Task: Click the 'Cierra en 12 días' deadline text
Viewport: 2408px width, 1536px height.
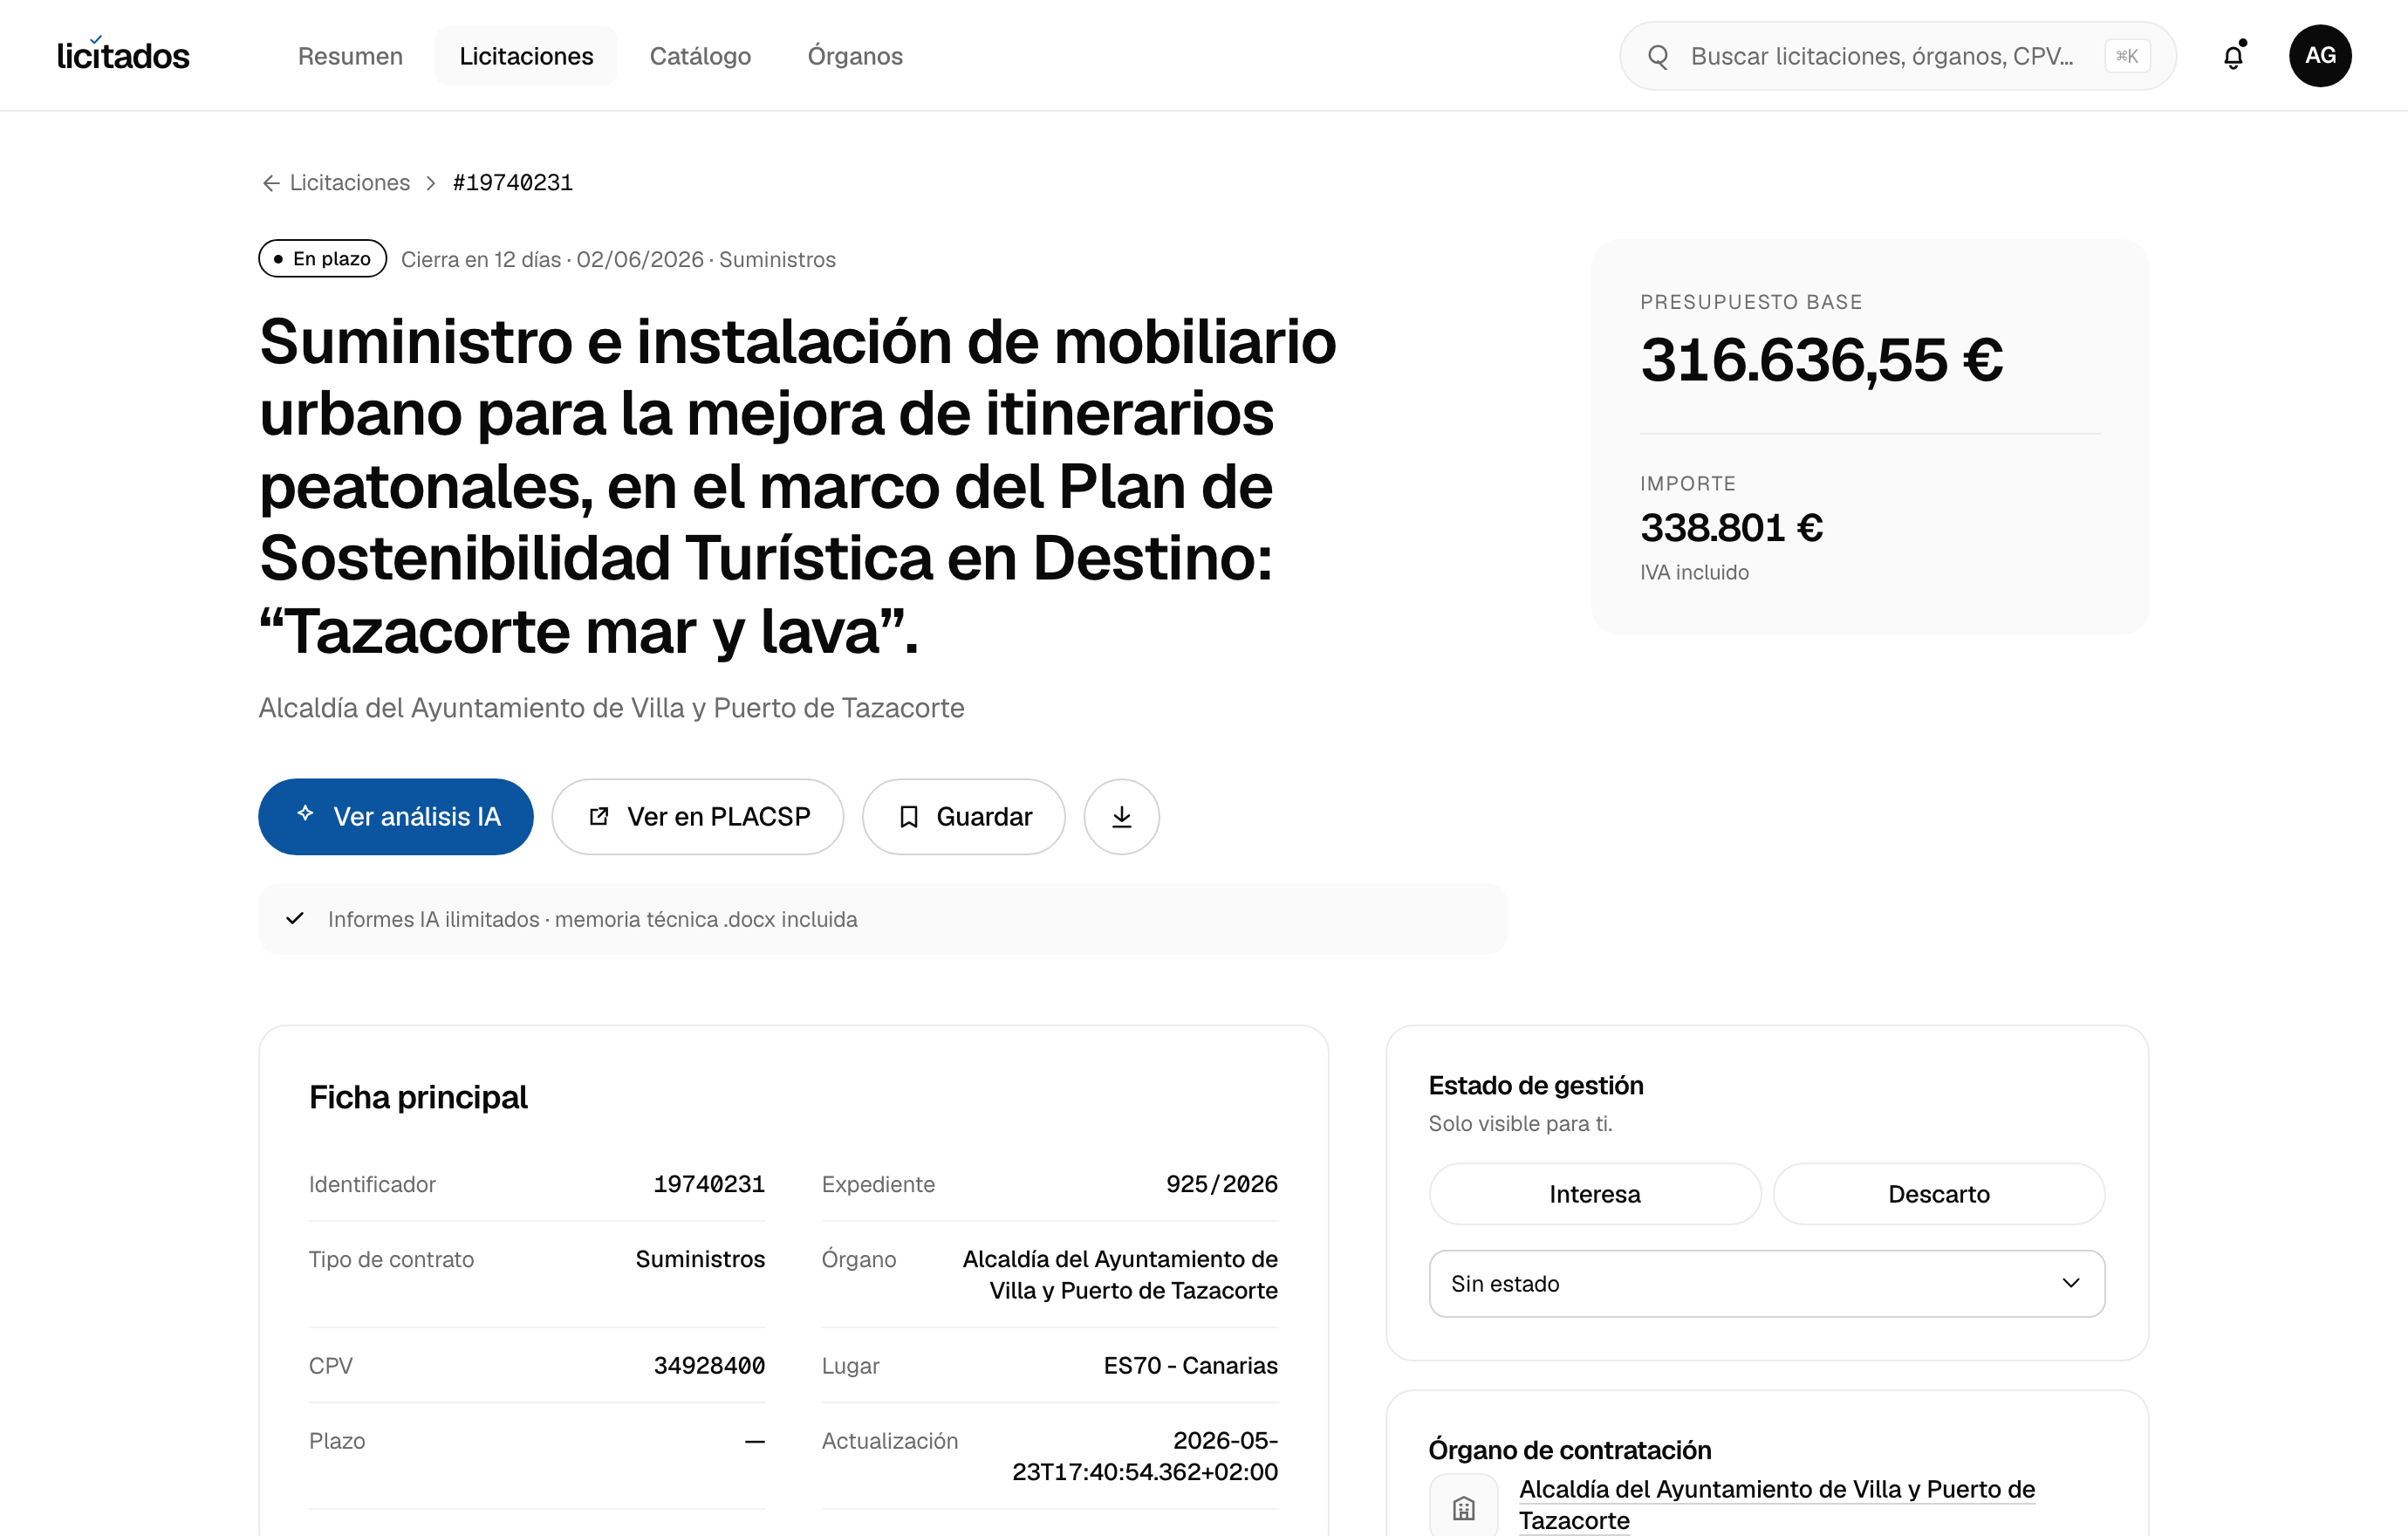Action: tap(481, 260)
